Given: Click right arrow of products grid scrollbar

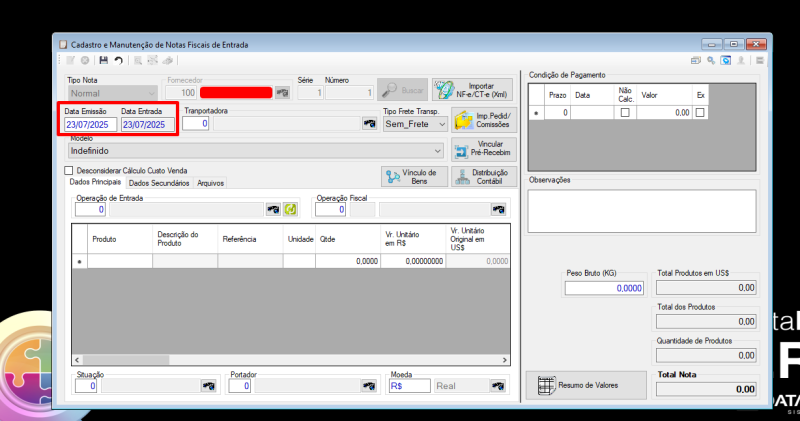Looking at the screenshot, I should coord(505,360).
